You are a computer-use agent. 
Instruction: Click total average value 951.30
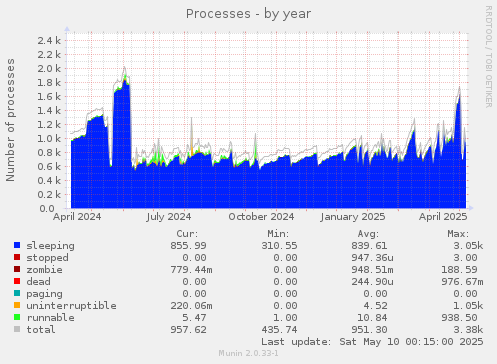coord(369,330)
